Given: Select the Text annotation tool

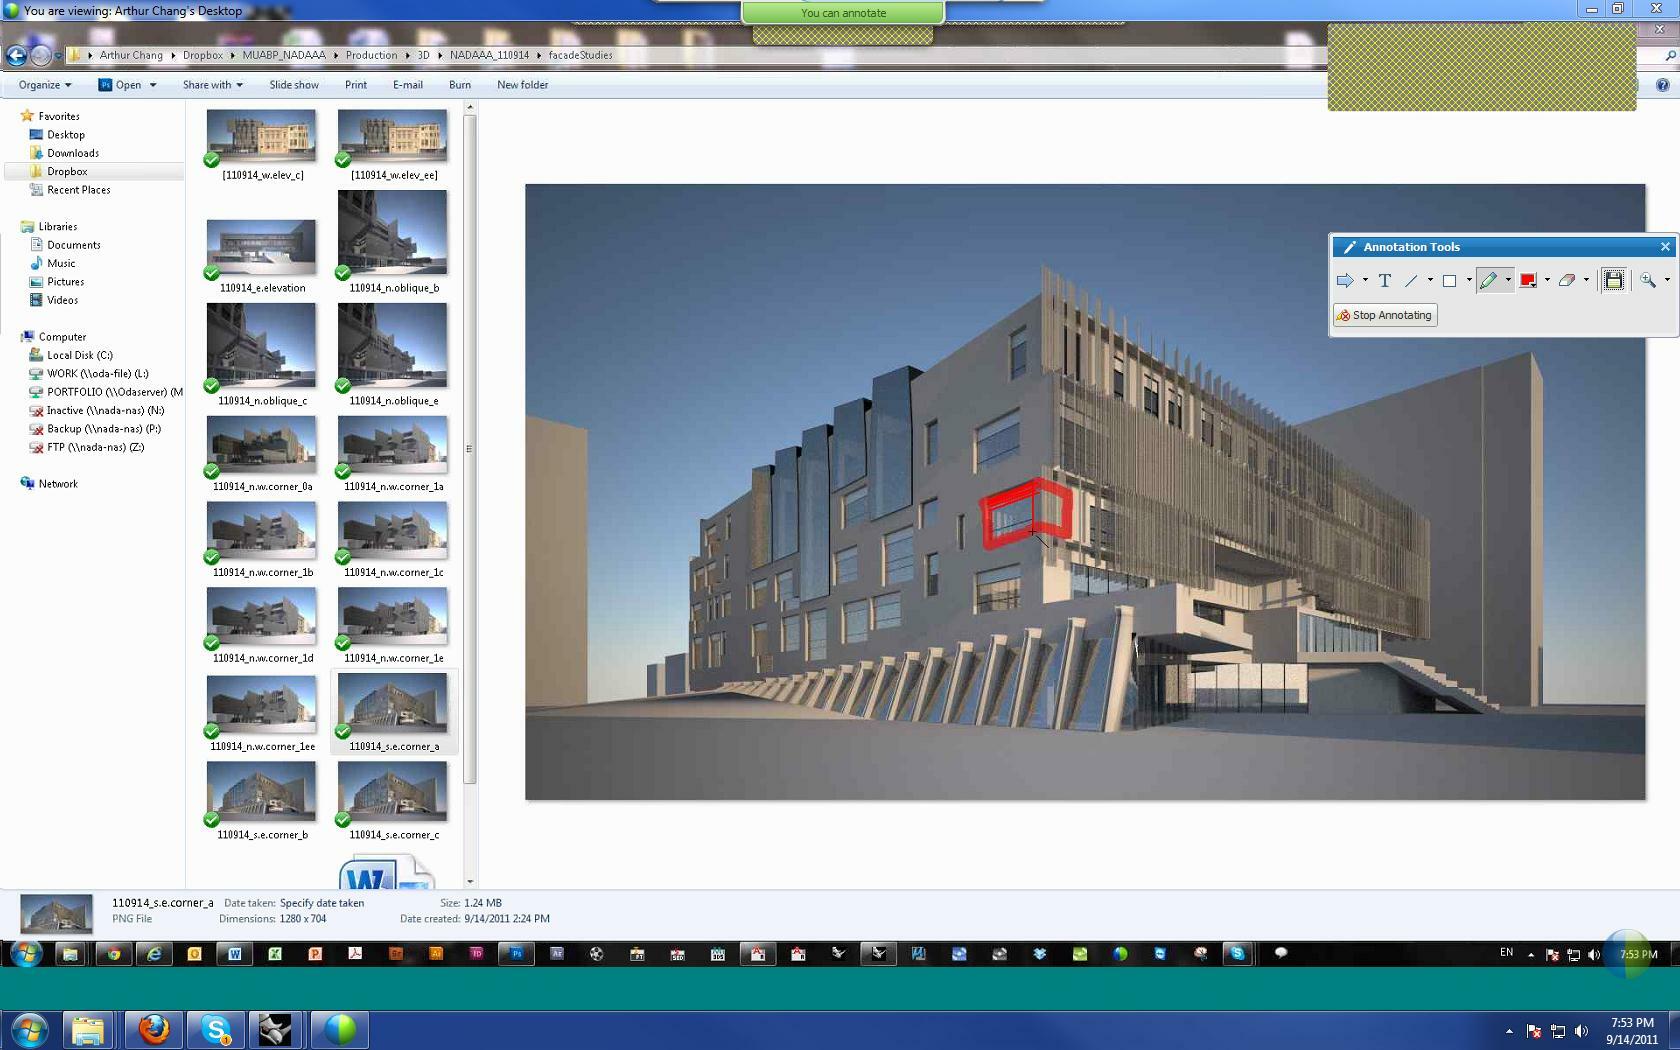Looking at the screenshot, I should [x=1385, y=281].
